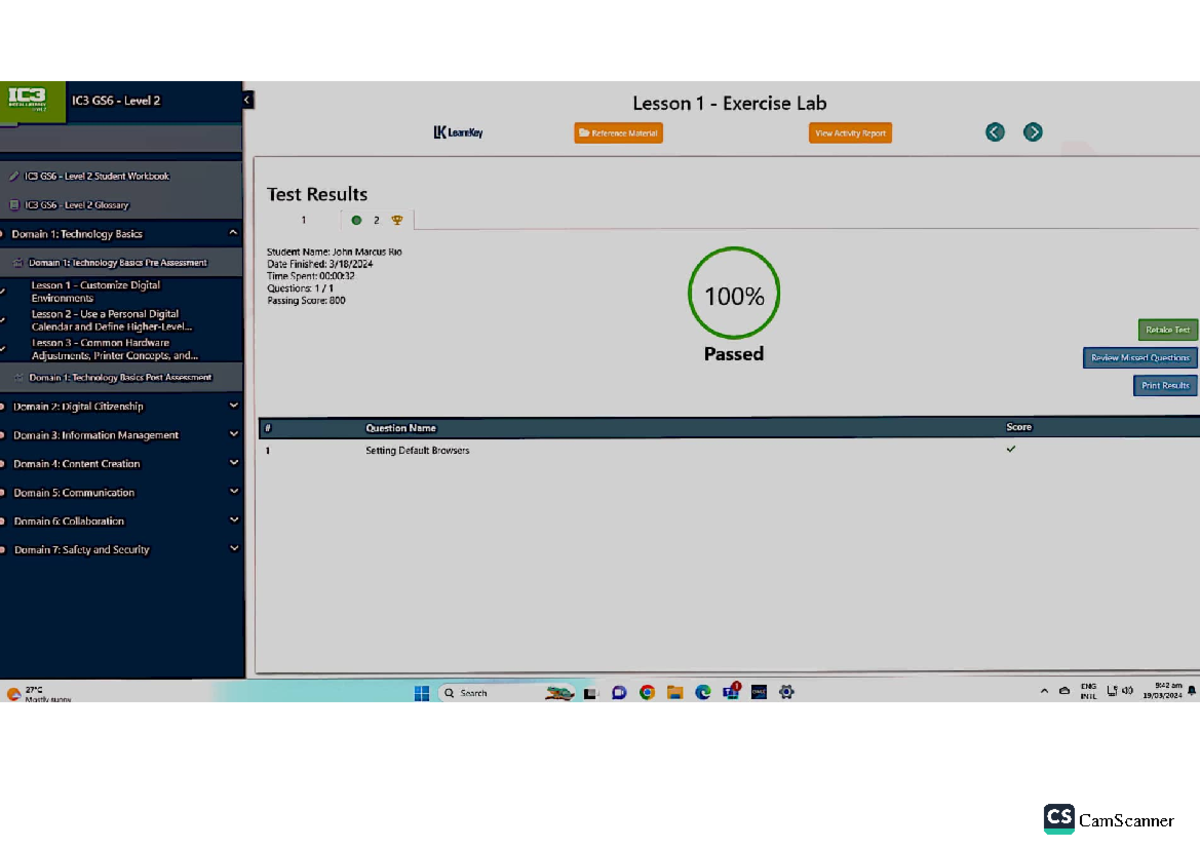The height and width of the screenshot is (848, 1200).
Task: Expand Domain 7: Safety and Security
Action: pos(233,549)
